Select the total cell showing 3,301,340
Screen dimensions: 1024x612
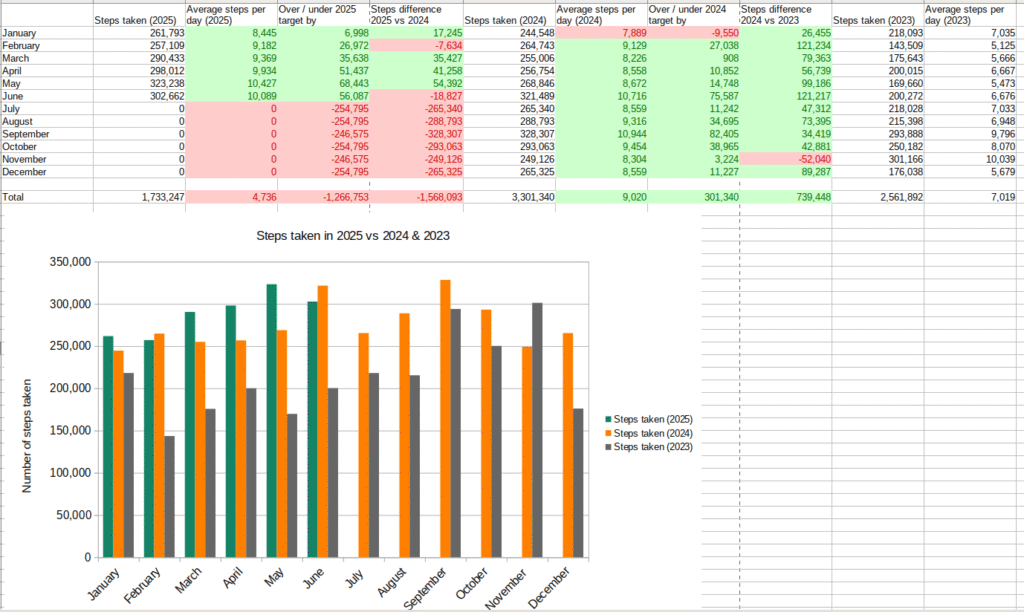[x=509, y=197]
